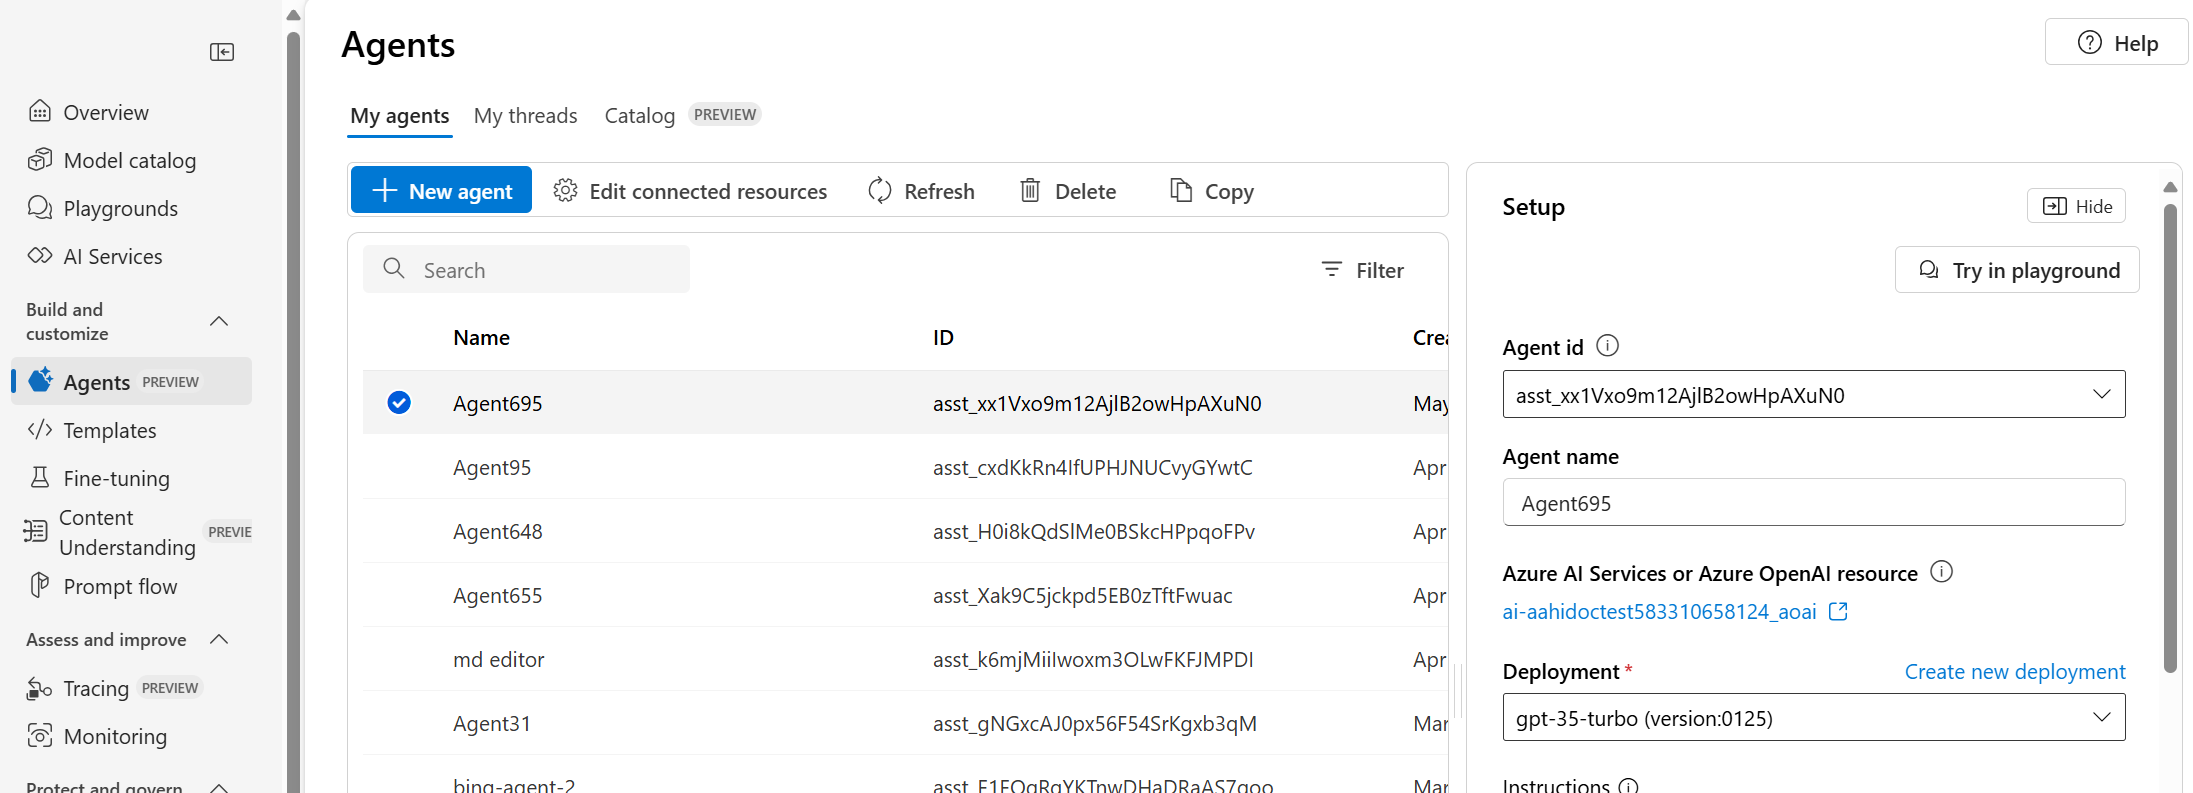
Task: Open the Agent id dropdown
Action: tap(2101, 395)
